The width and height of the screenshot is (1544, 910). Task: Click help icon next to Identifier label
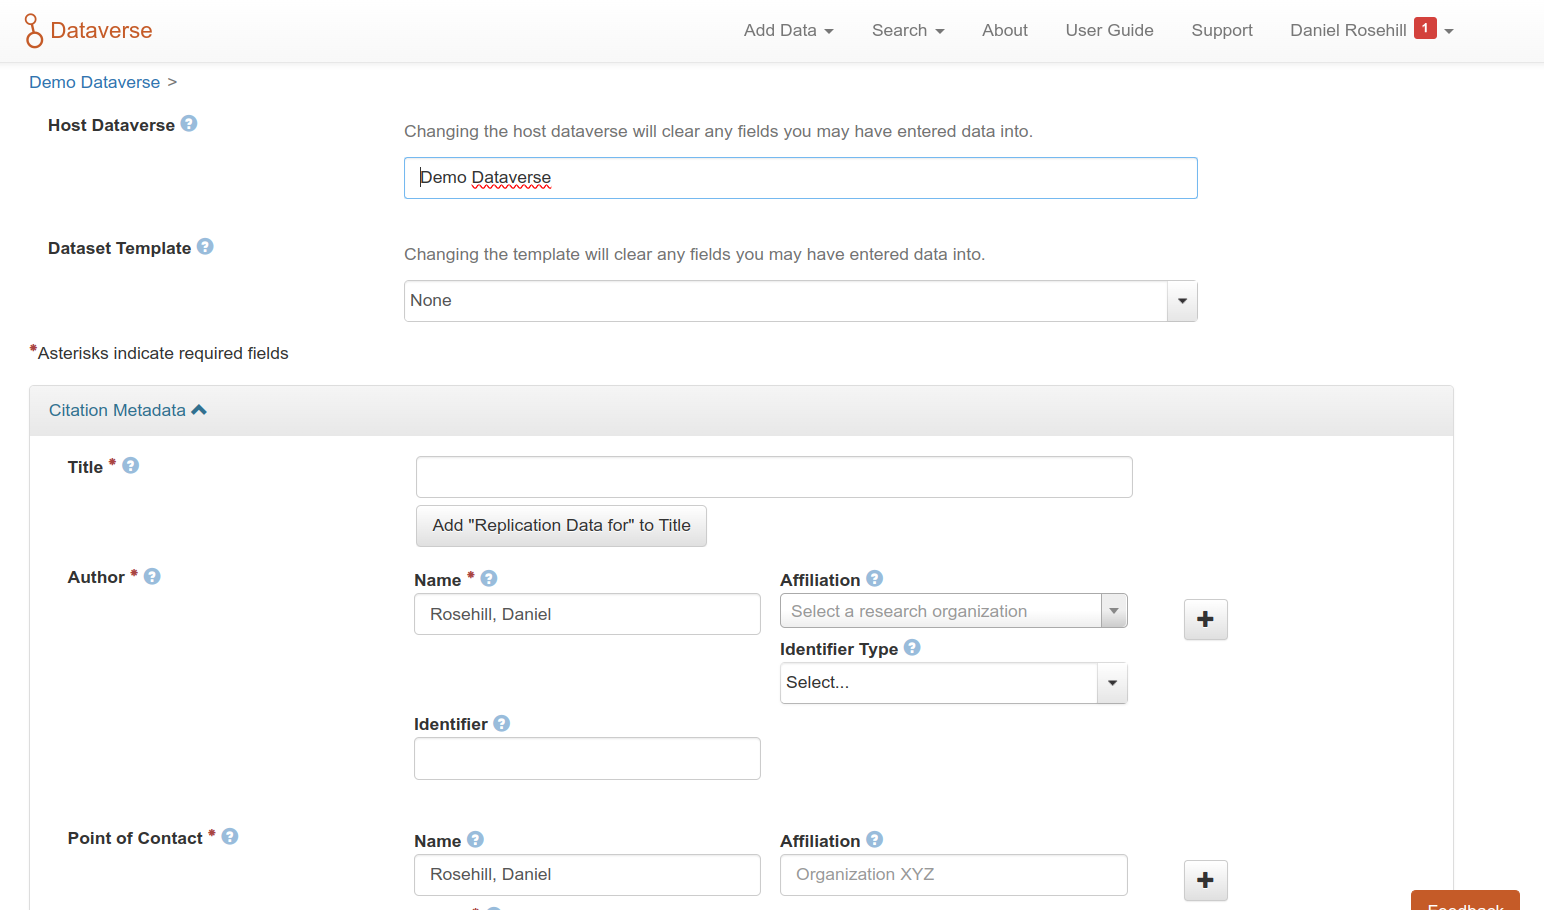(x=502, y=723)
